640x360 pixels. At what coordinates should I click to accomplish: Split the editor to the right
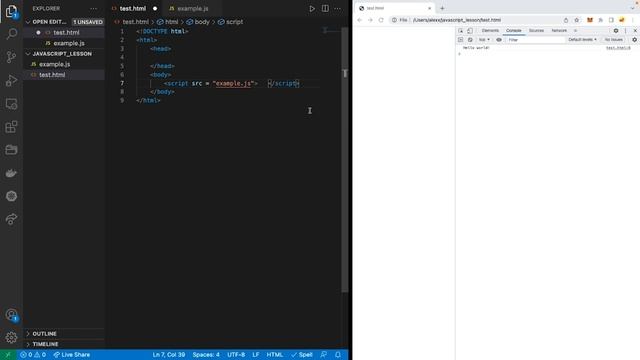[x=325, y=9]
